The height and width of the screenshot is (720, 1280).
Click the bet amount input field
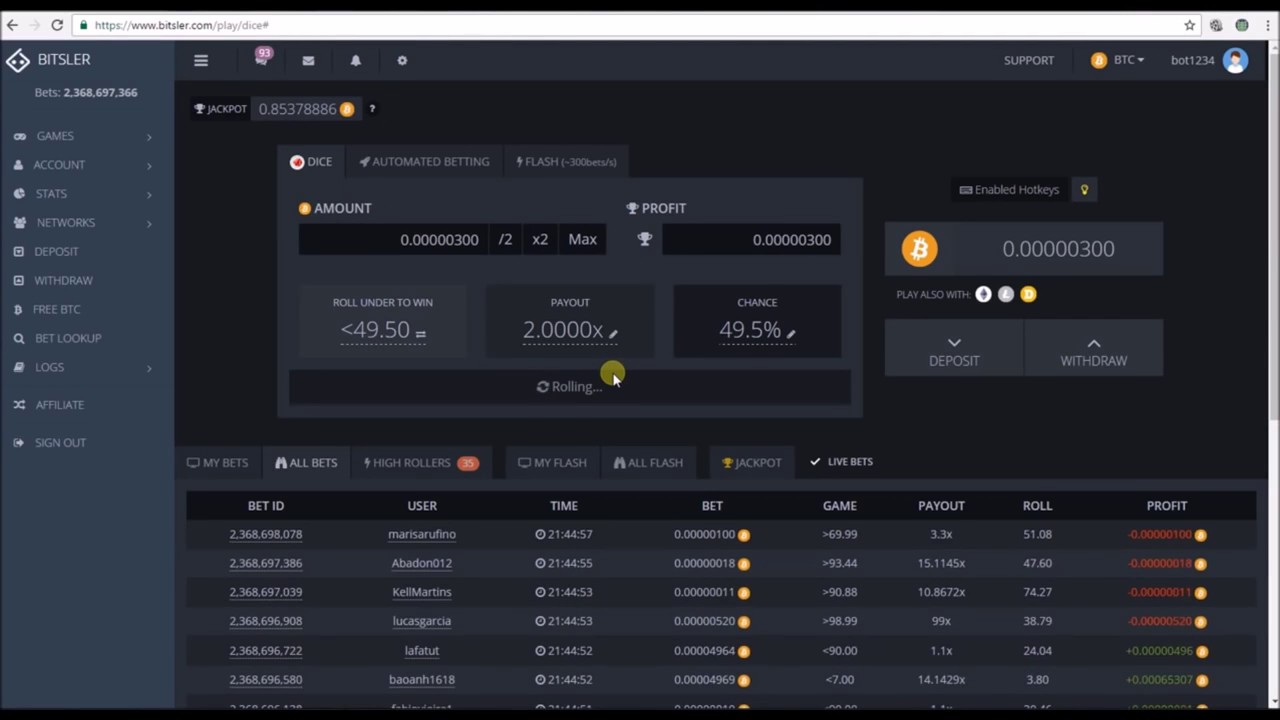click(393, 239)
